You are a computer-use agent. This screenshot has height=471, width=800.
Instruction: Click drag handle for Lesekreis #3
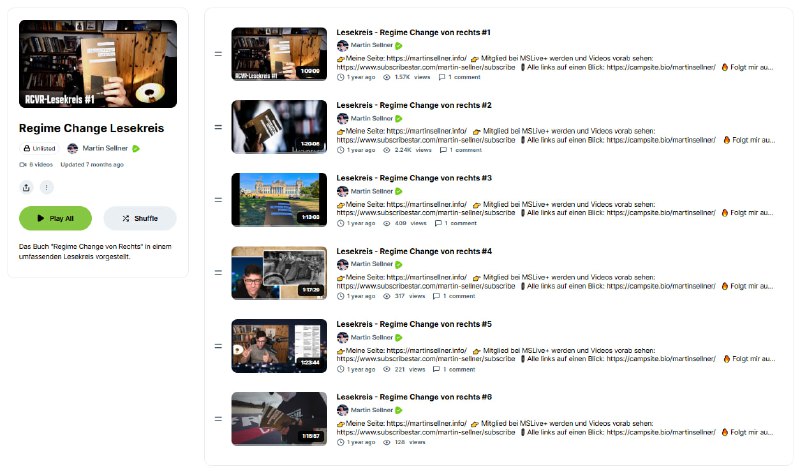pyautogui.click(x=218, y=200)
